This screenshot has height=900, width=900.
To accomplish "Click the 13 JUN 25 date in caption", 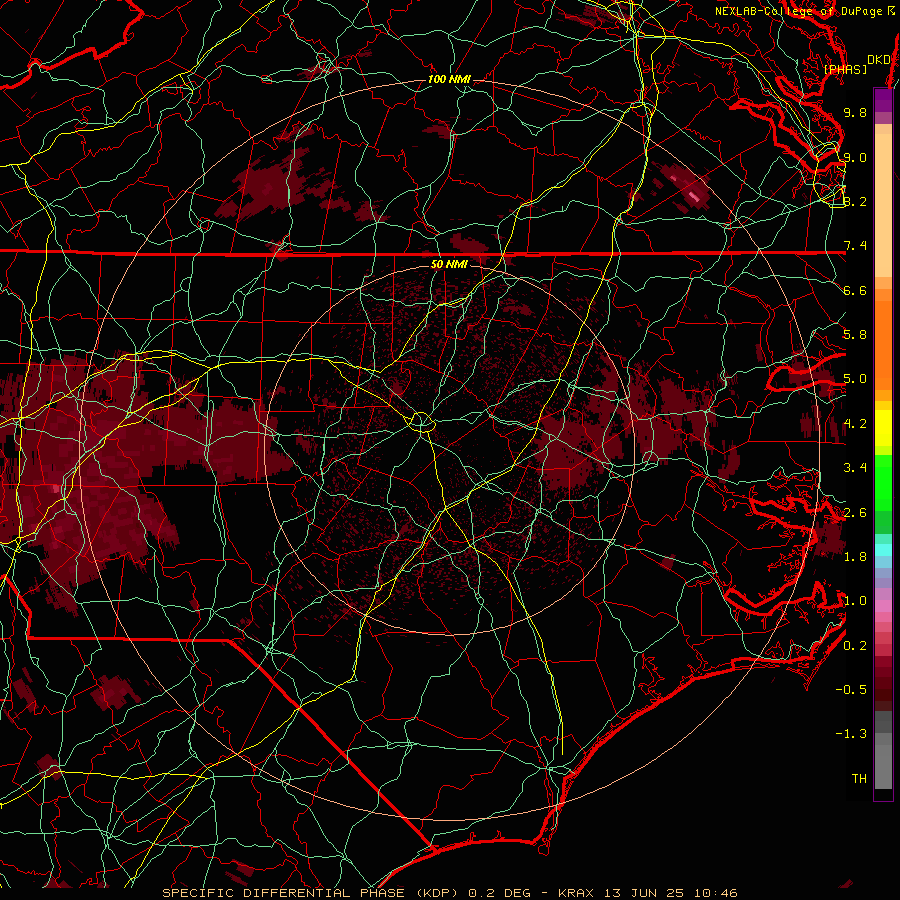I will click(x=644, y=893).
